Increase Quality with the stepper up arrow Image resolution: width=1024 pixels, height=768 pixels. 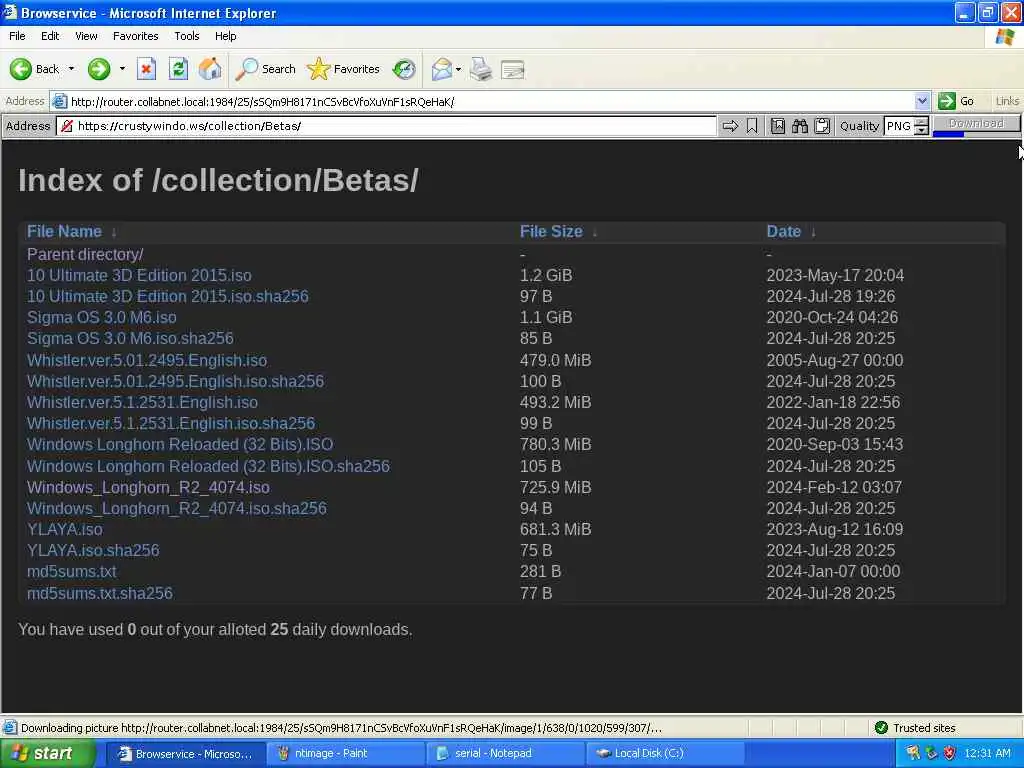tap(921, 121)
